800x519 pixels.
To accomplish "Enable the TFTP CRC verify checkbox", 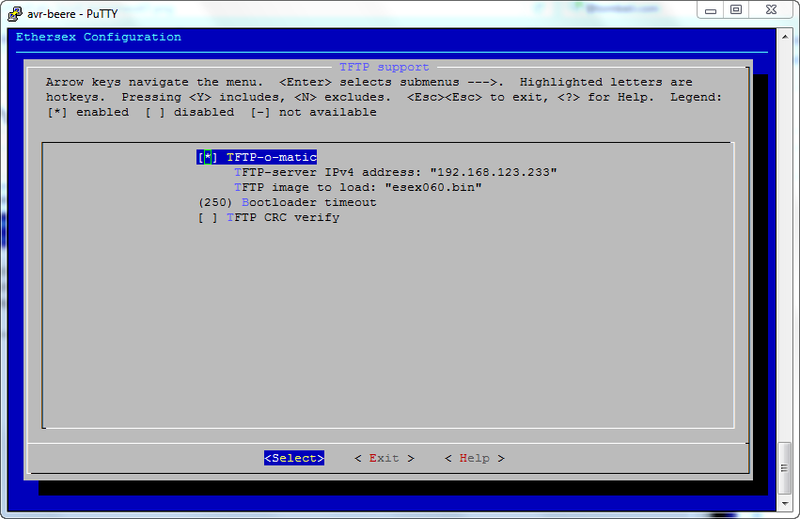I will 207,217.
